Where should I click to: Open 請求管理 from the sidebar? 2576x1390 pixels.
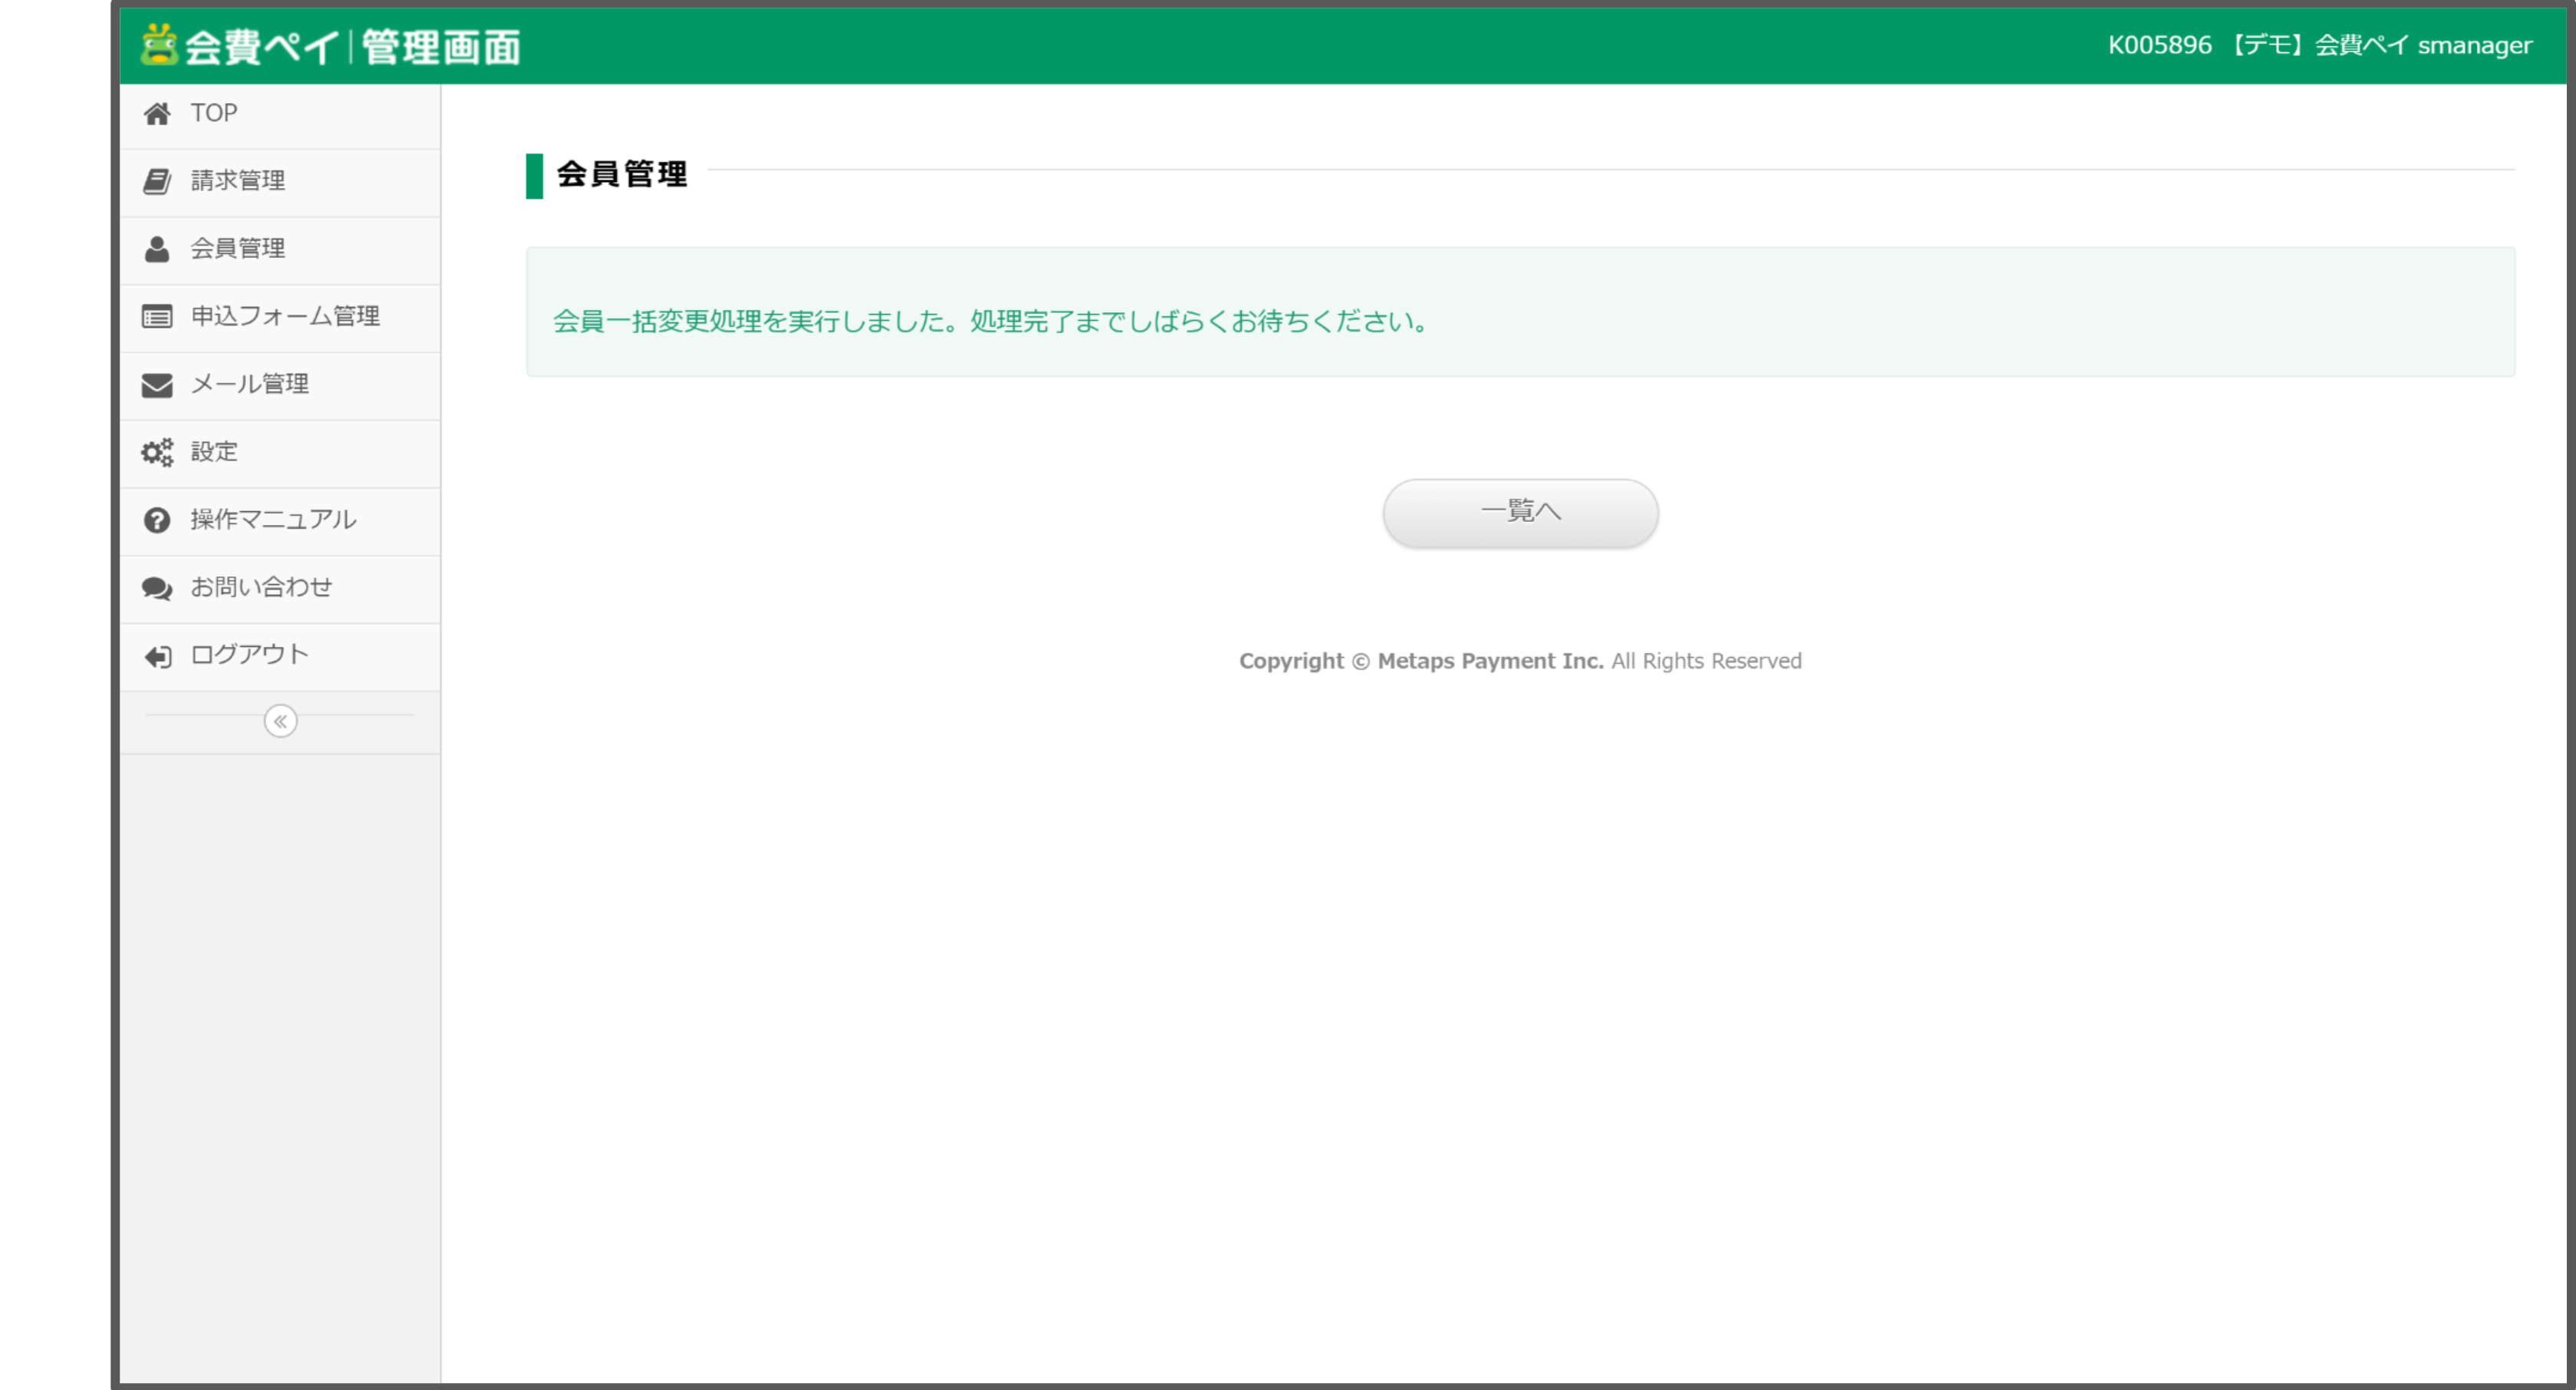point(238,180)
